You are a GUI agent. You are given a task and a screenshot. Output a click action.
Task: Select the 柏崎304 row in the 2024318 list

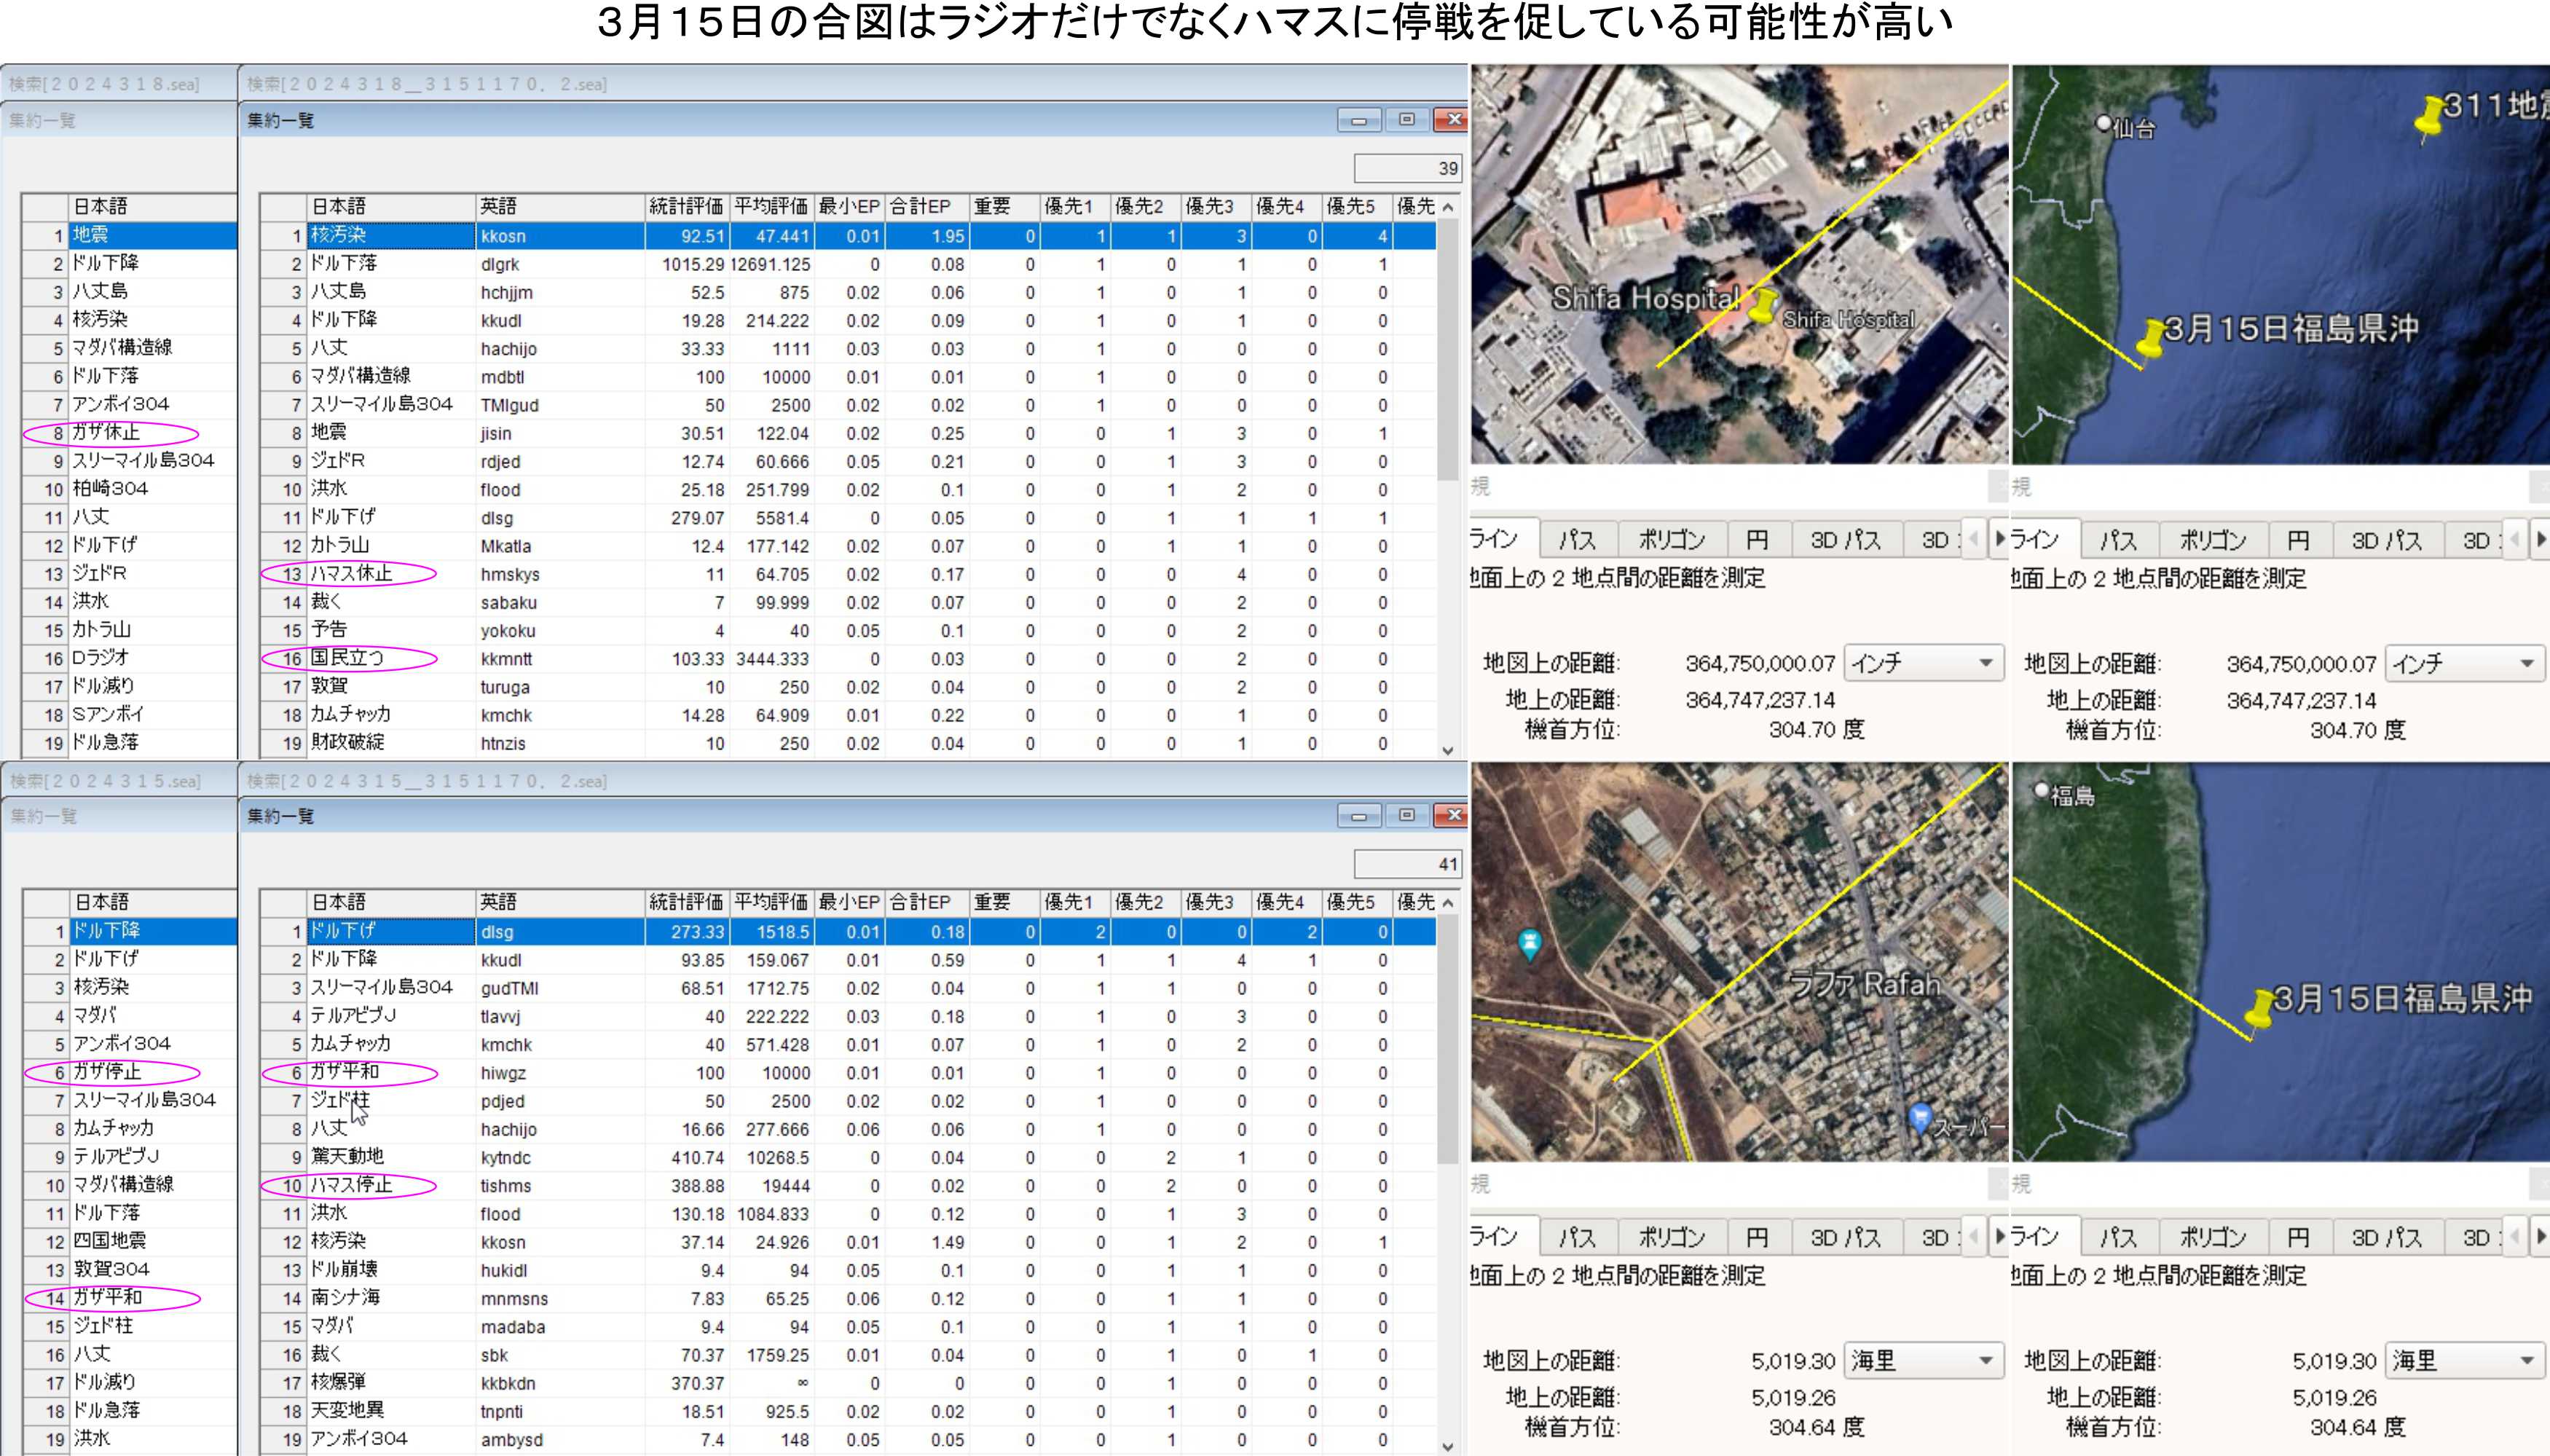[x=129, y=488]
